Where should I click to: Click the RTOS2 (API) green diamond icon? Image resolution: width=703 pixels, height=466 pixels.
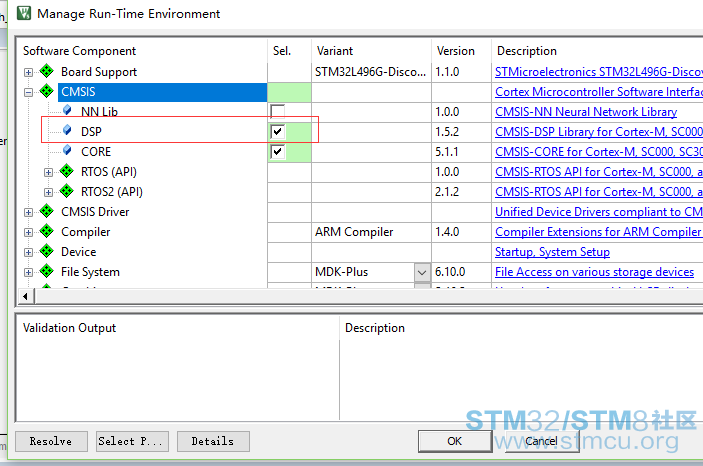click(x=66, y=191)
